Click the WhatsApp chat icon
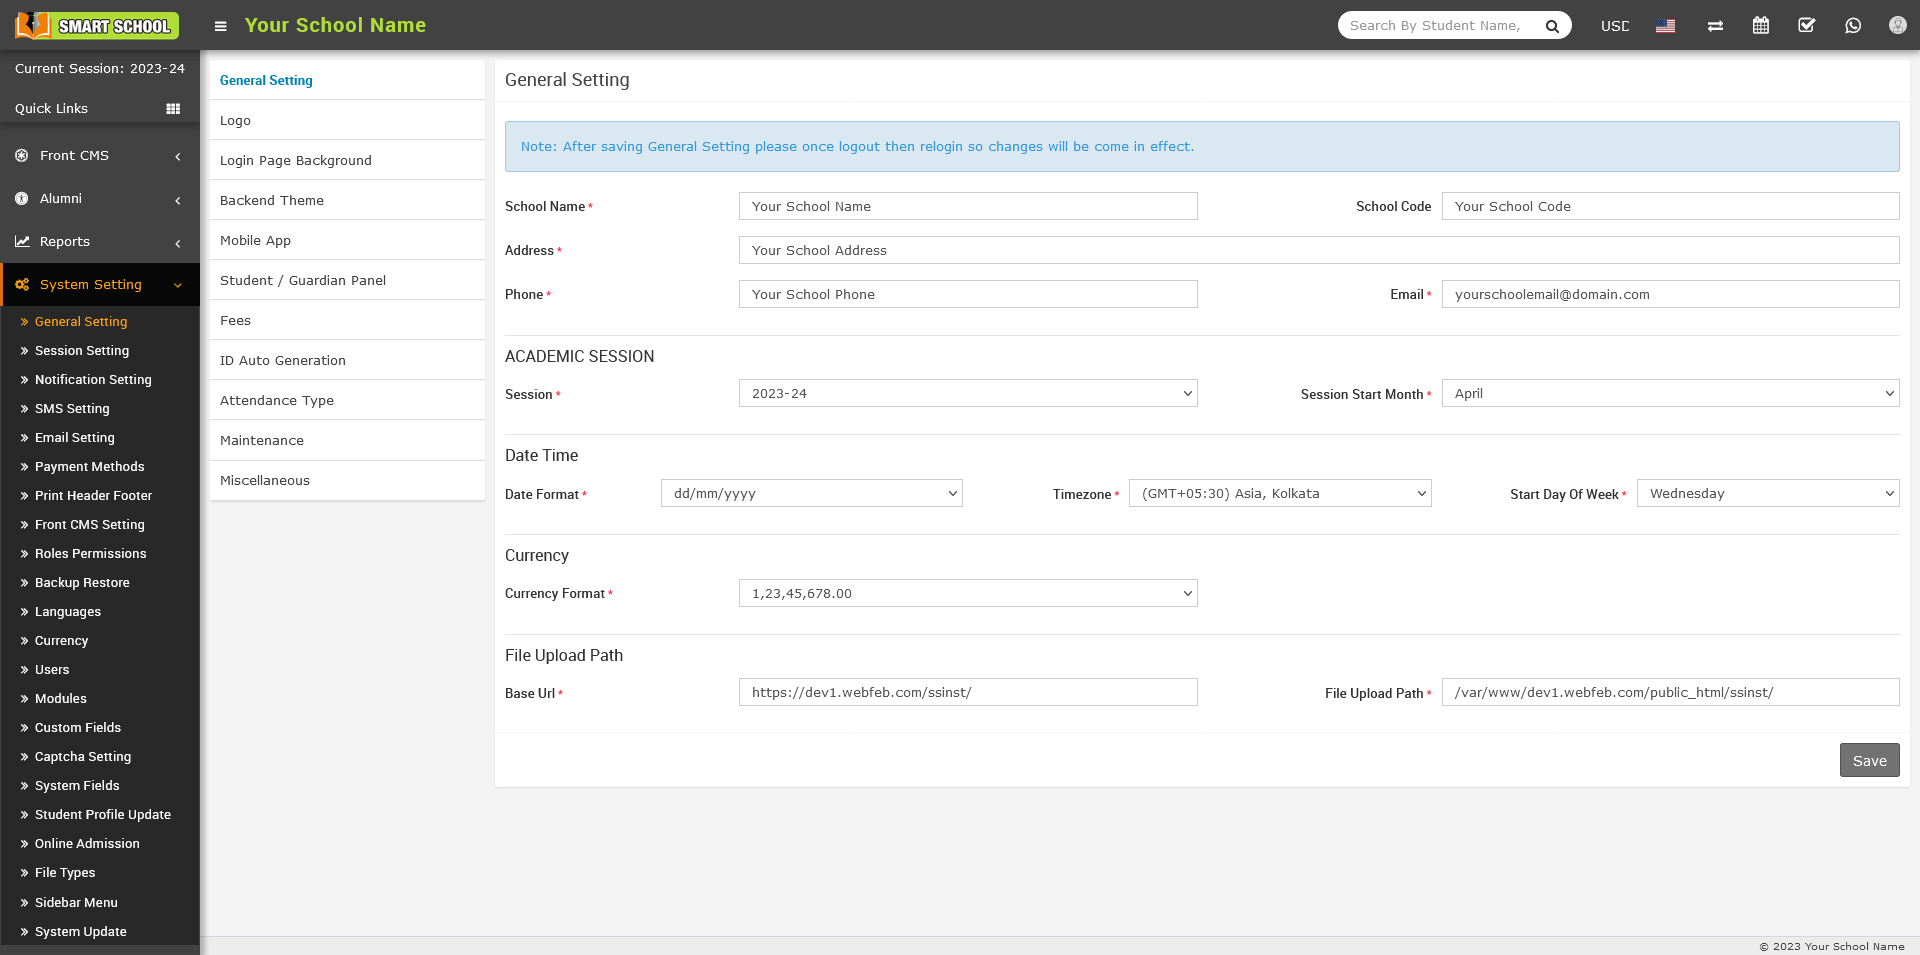The height and width of the screenshot is (955, 1920). point(1853,26)
